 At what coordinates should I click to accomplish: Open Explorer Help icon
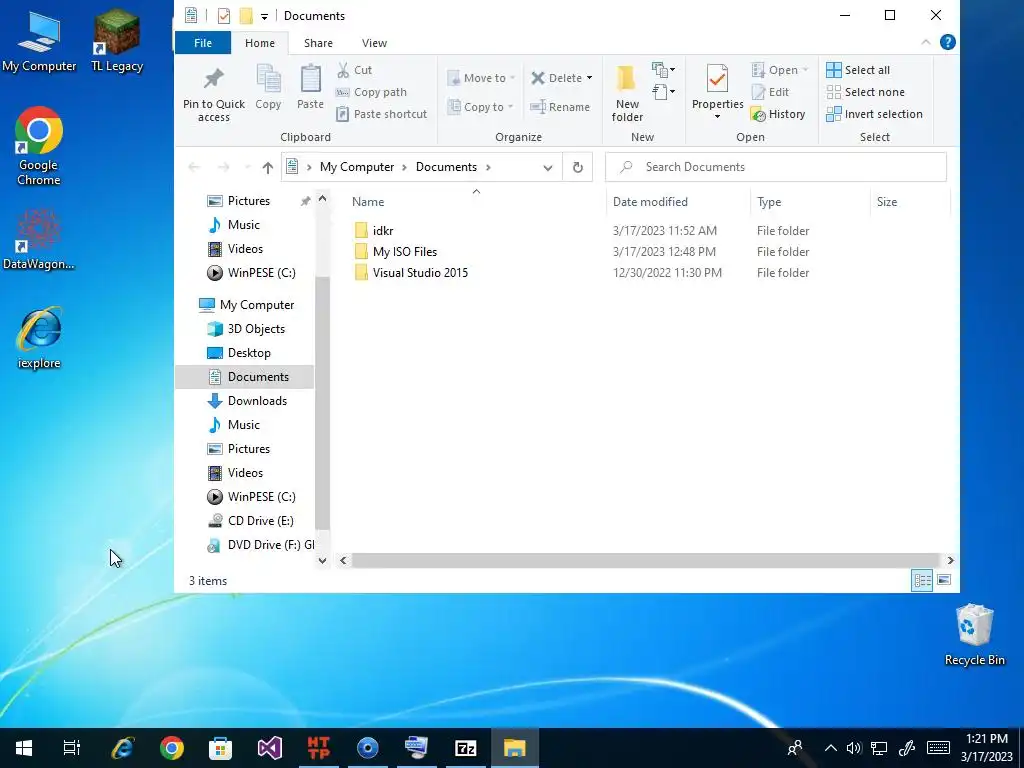pos(947,42)
